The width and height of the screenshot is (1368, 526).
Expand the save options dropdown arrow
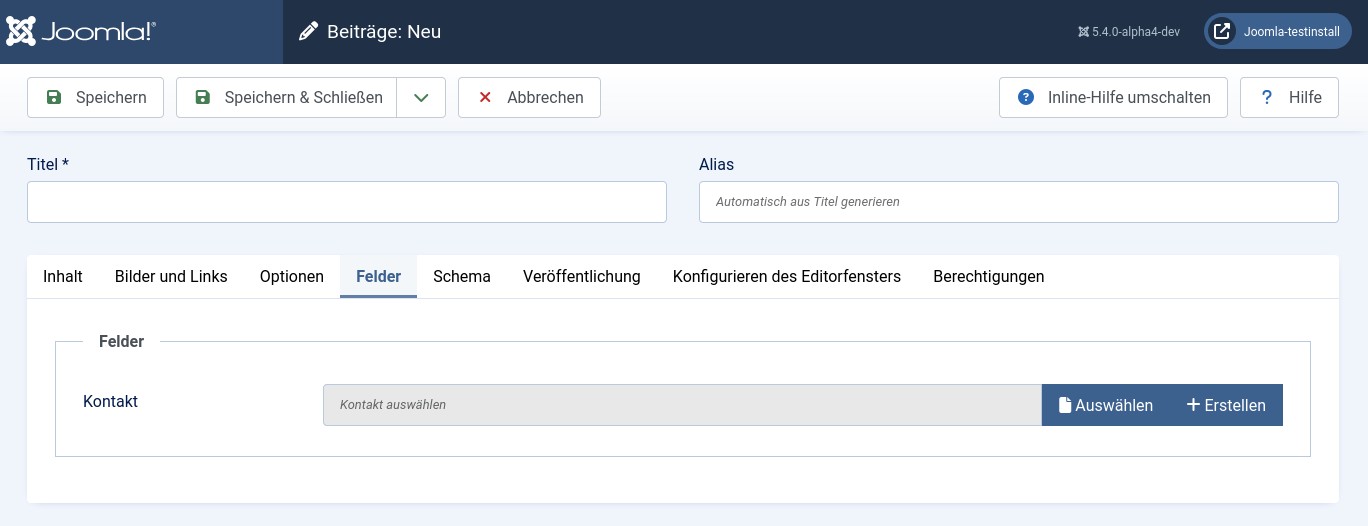point(421,98)
